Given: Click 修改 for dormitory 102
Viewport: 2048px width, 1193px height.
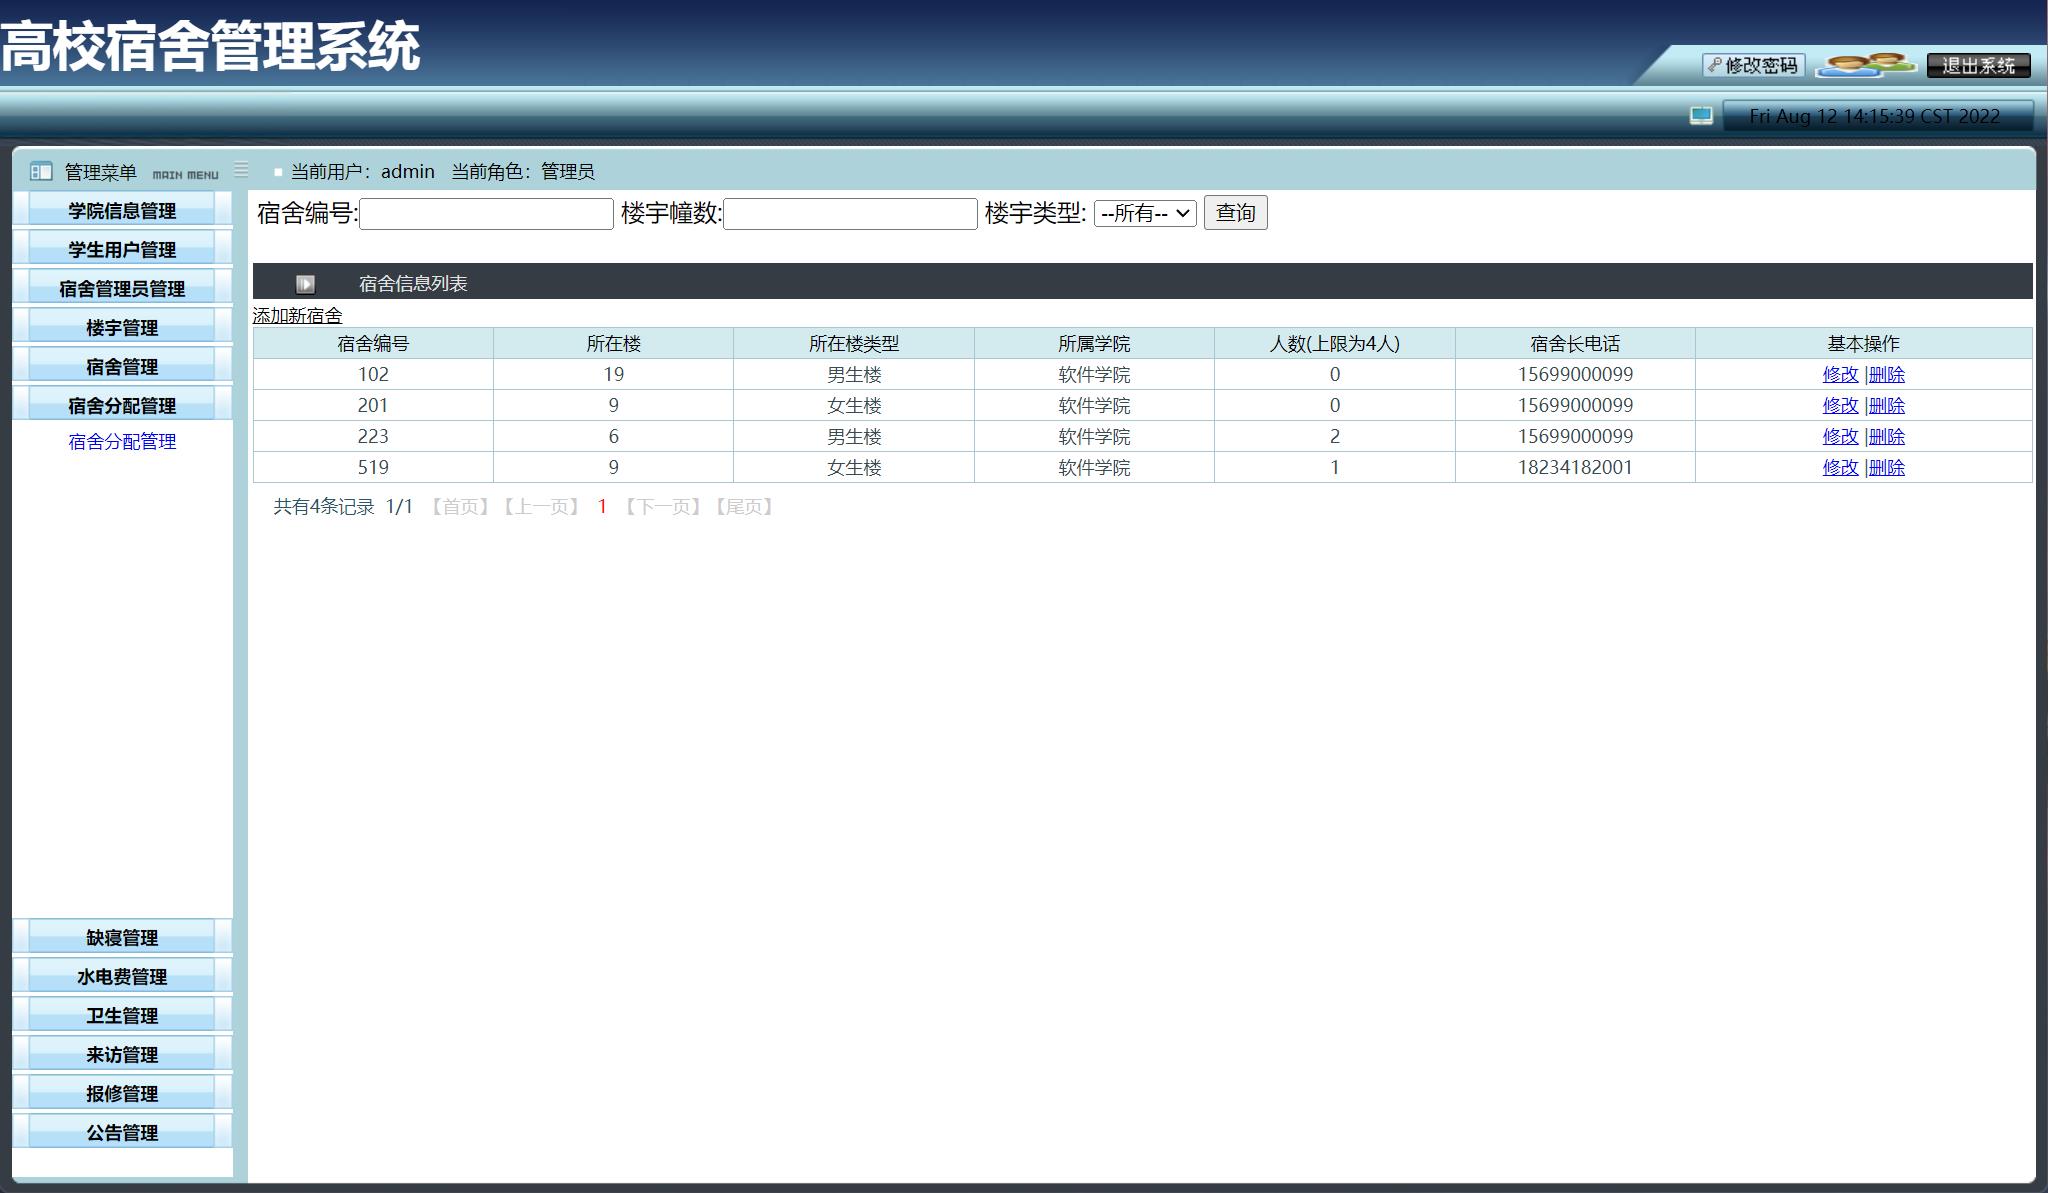Looking at the screenshot, I should point(1839,374).
